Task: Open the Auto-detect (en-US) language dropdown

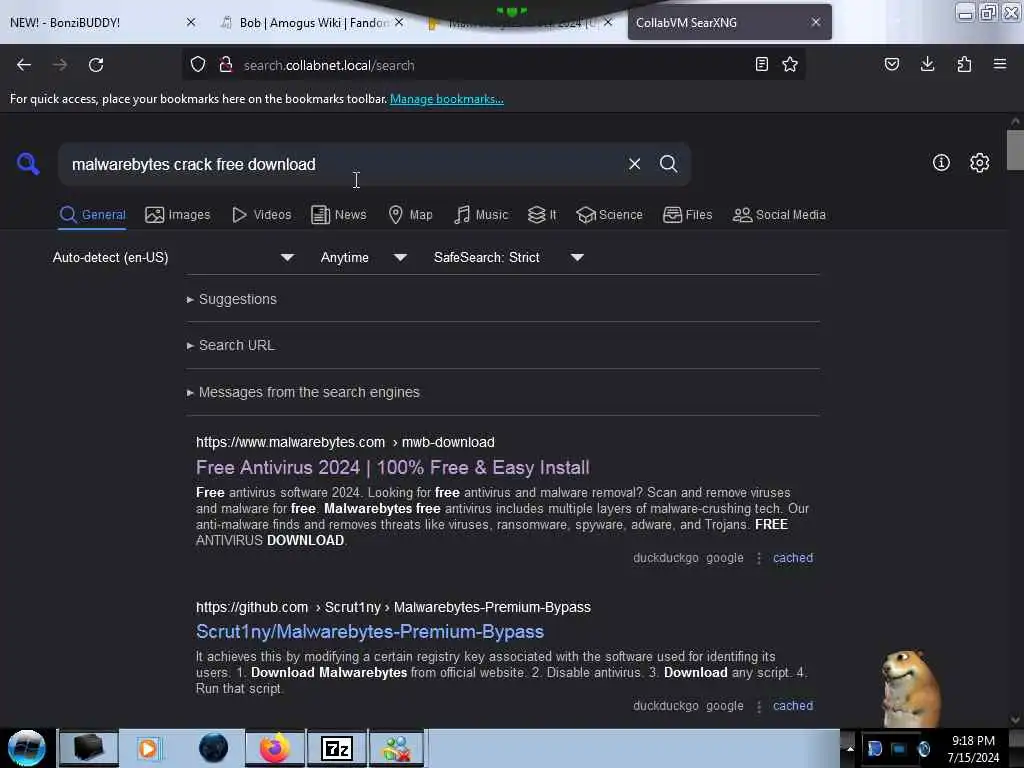Action: [172, 257]
